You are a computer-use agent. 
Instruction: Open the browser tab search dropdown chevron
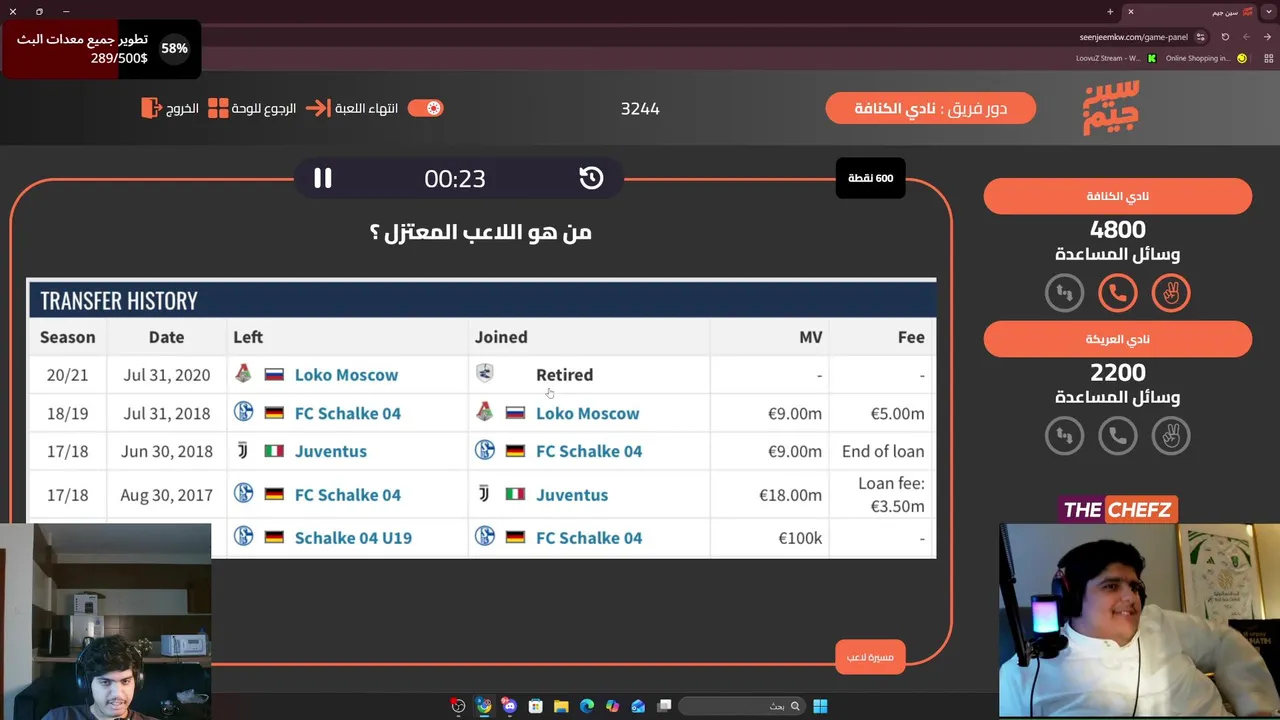click(x=1269, y=11)
